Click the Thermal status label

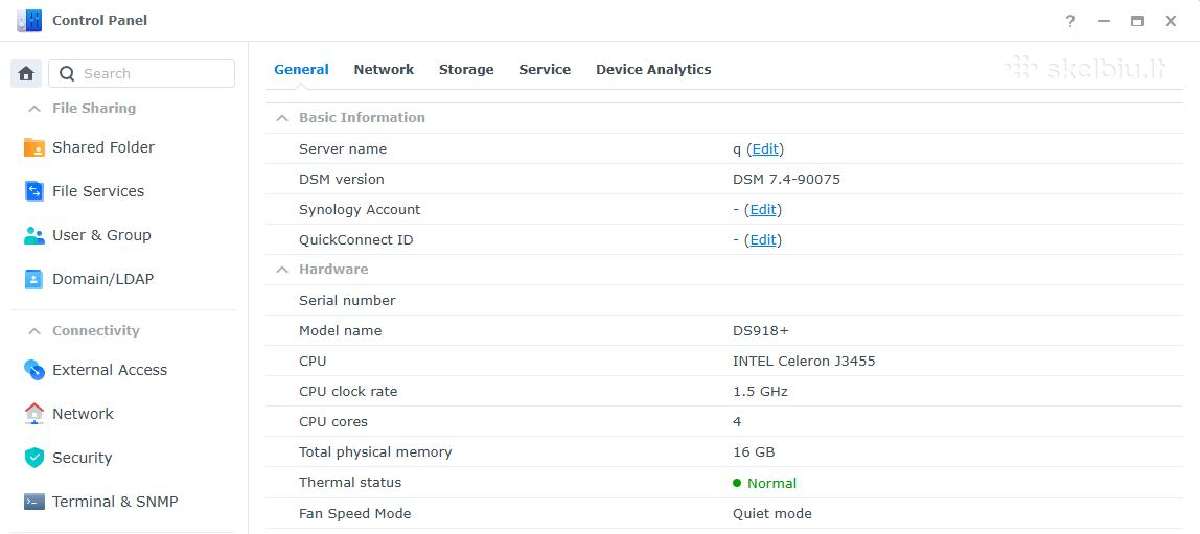pos(350,483)
